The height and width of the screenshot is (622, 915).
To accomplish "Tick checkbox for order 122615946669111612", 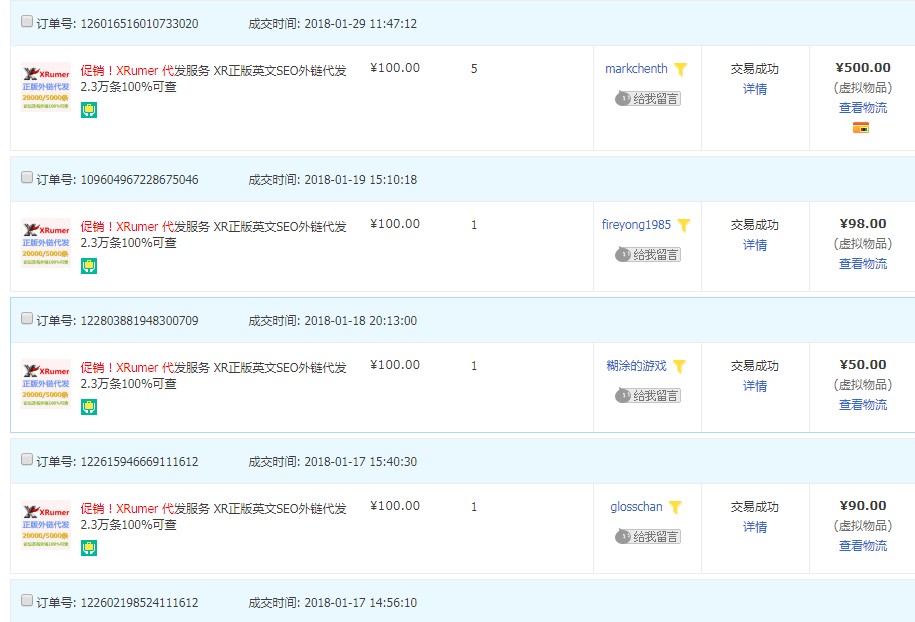I will (x=27, y=460).
